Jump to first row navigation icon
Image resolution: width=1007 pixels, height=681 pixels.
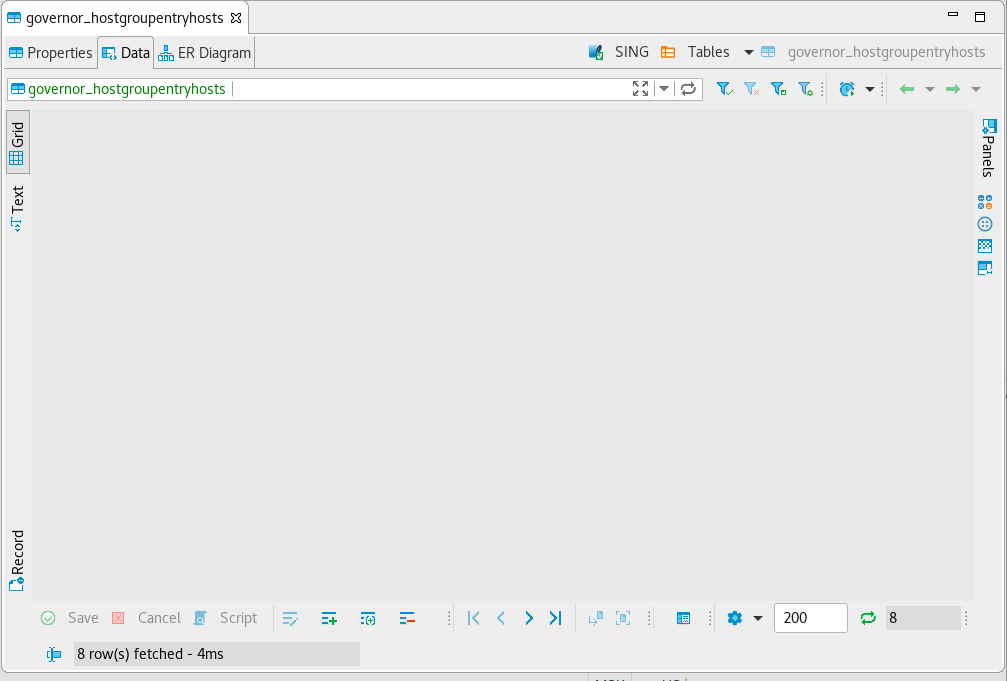[474, 618]
